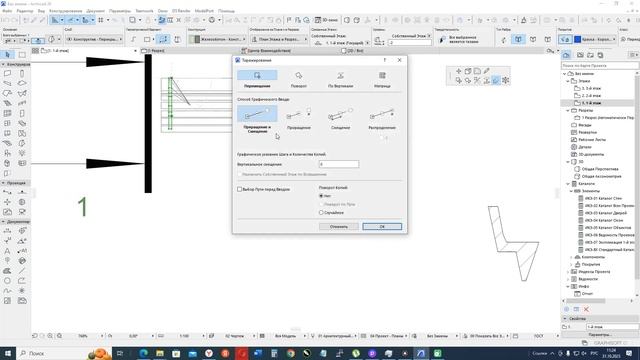Click the vertical displacement input field
The image size is (640, 360).
click(339, 164)
